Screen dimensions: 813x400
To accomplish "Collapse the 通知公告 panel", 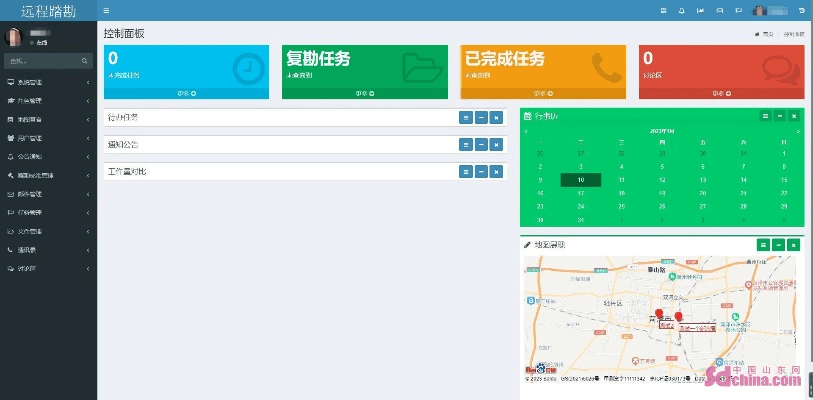I will point(481,145).
